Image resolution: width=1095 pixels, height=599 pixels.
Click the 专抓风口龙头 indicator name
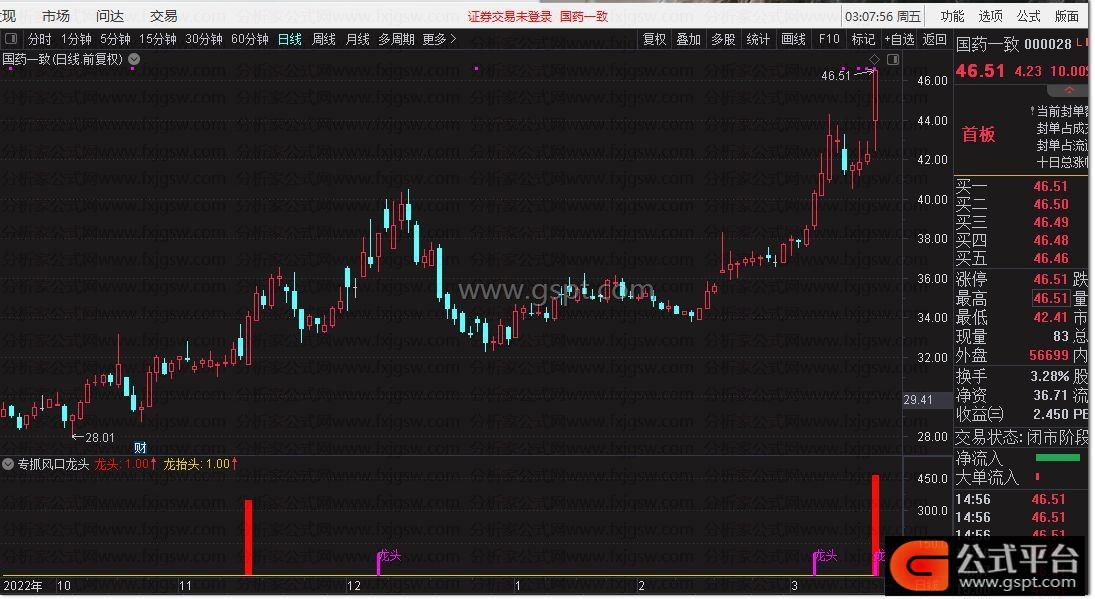point(53,464)
